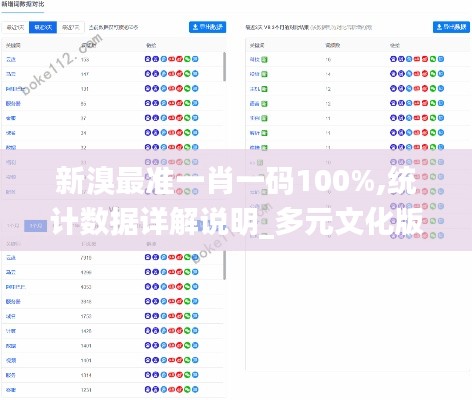Open the first keyword link in the right table
This screenshot has height=400, width=472.
[254, 59]
